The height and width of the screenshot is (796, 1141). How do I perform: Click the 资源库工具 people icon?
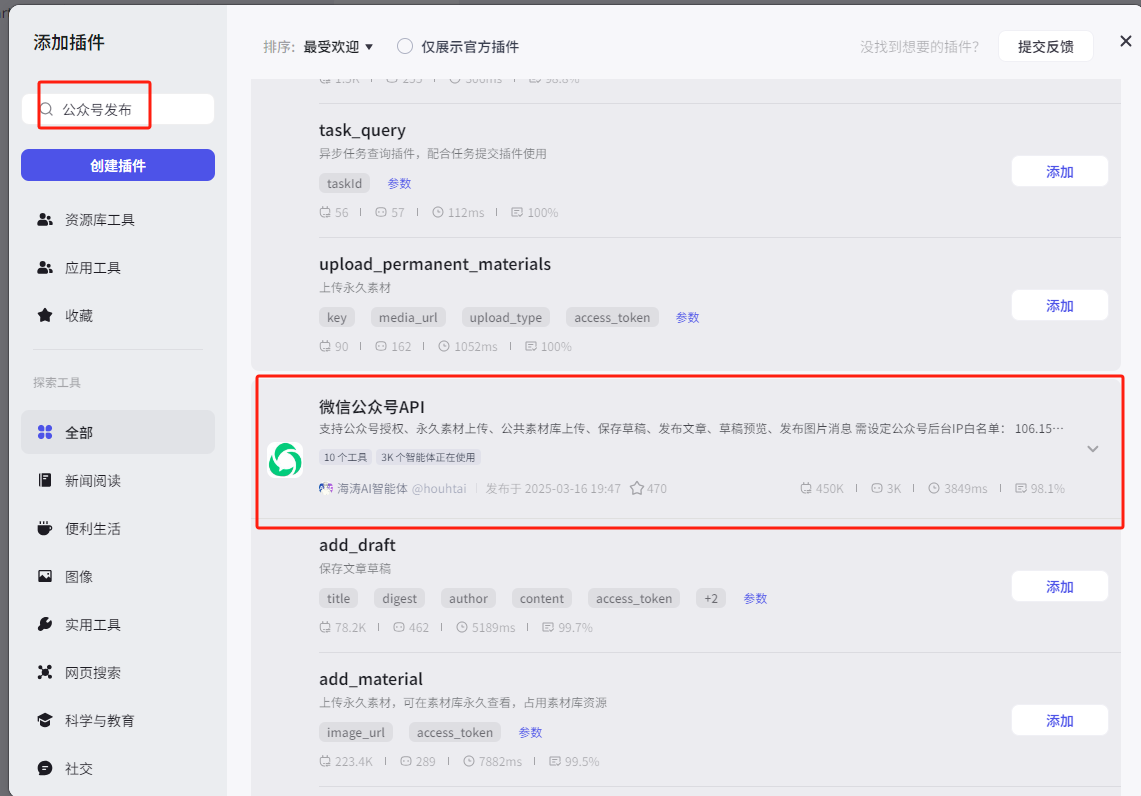[x=45, y=220]
